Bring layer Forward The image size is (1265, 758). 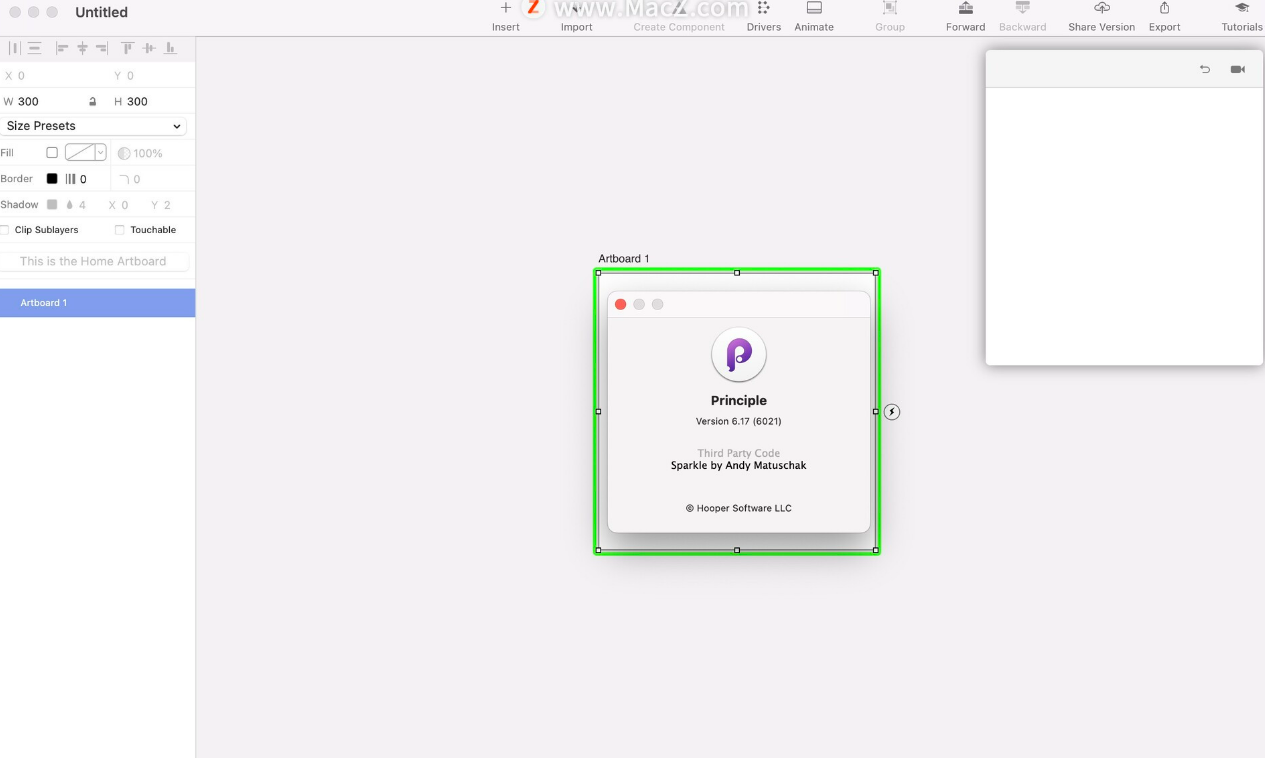coord(965,16)
